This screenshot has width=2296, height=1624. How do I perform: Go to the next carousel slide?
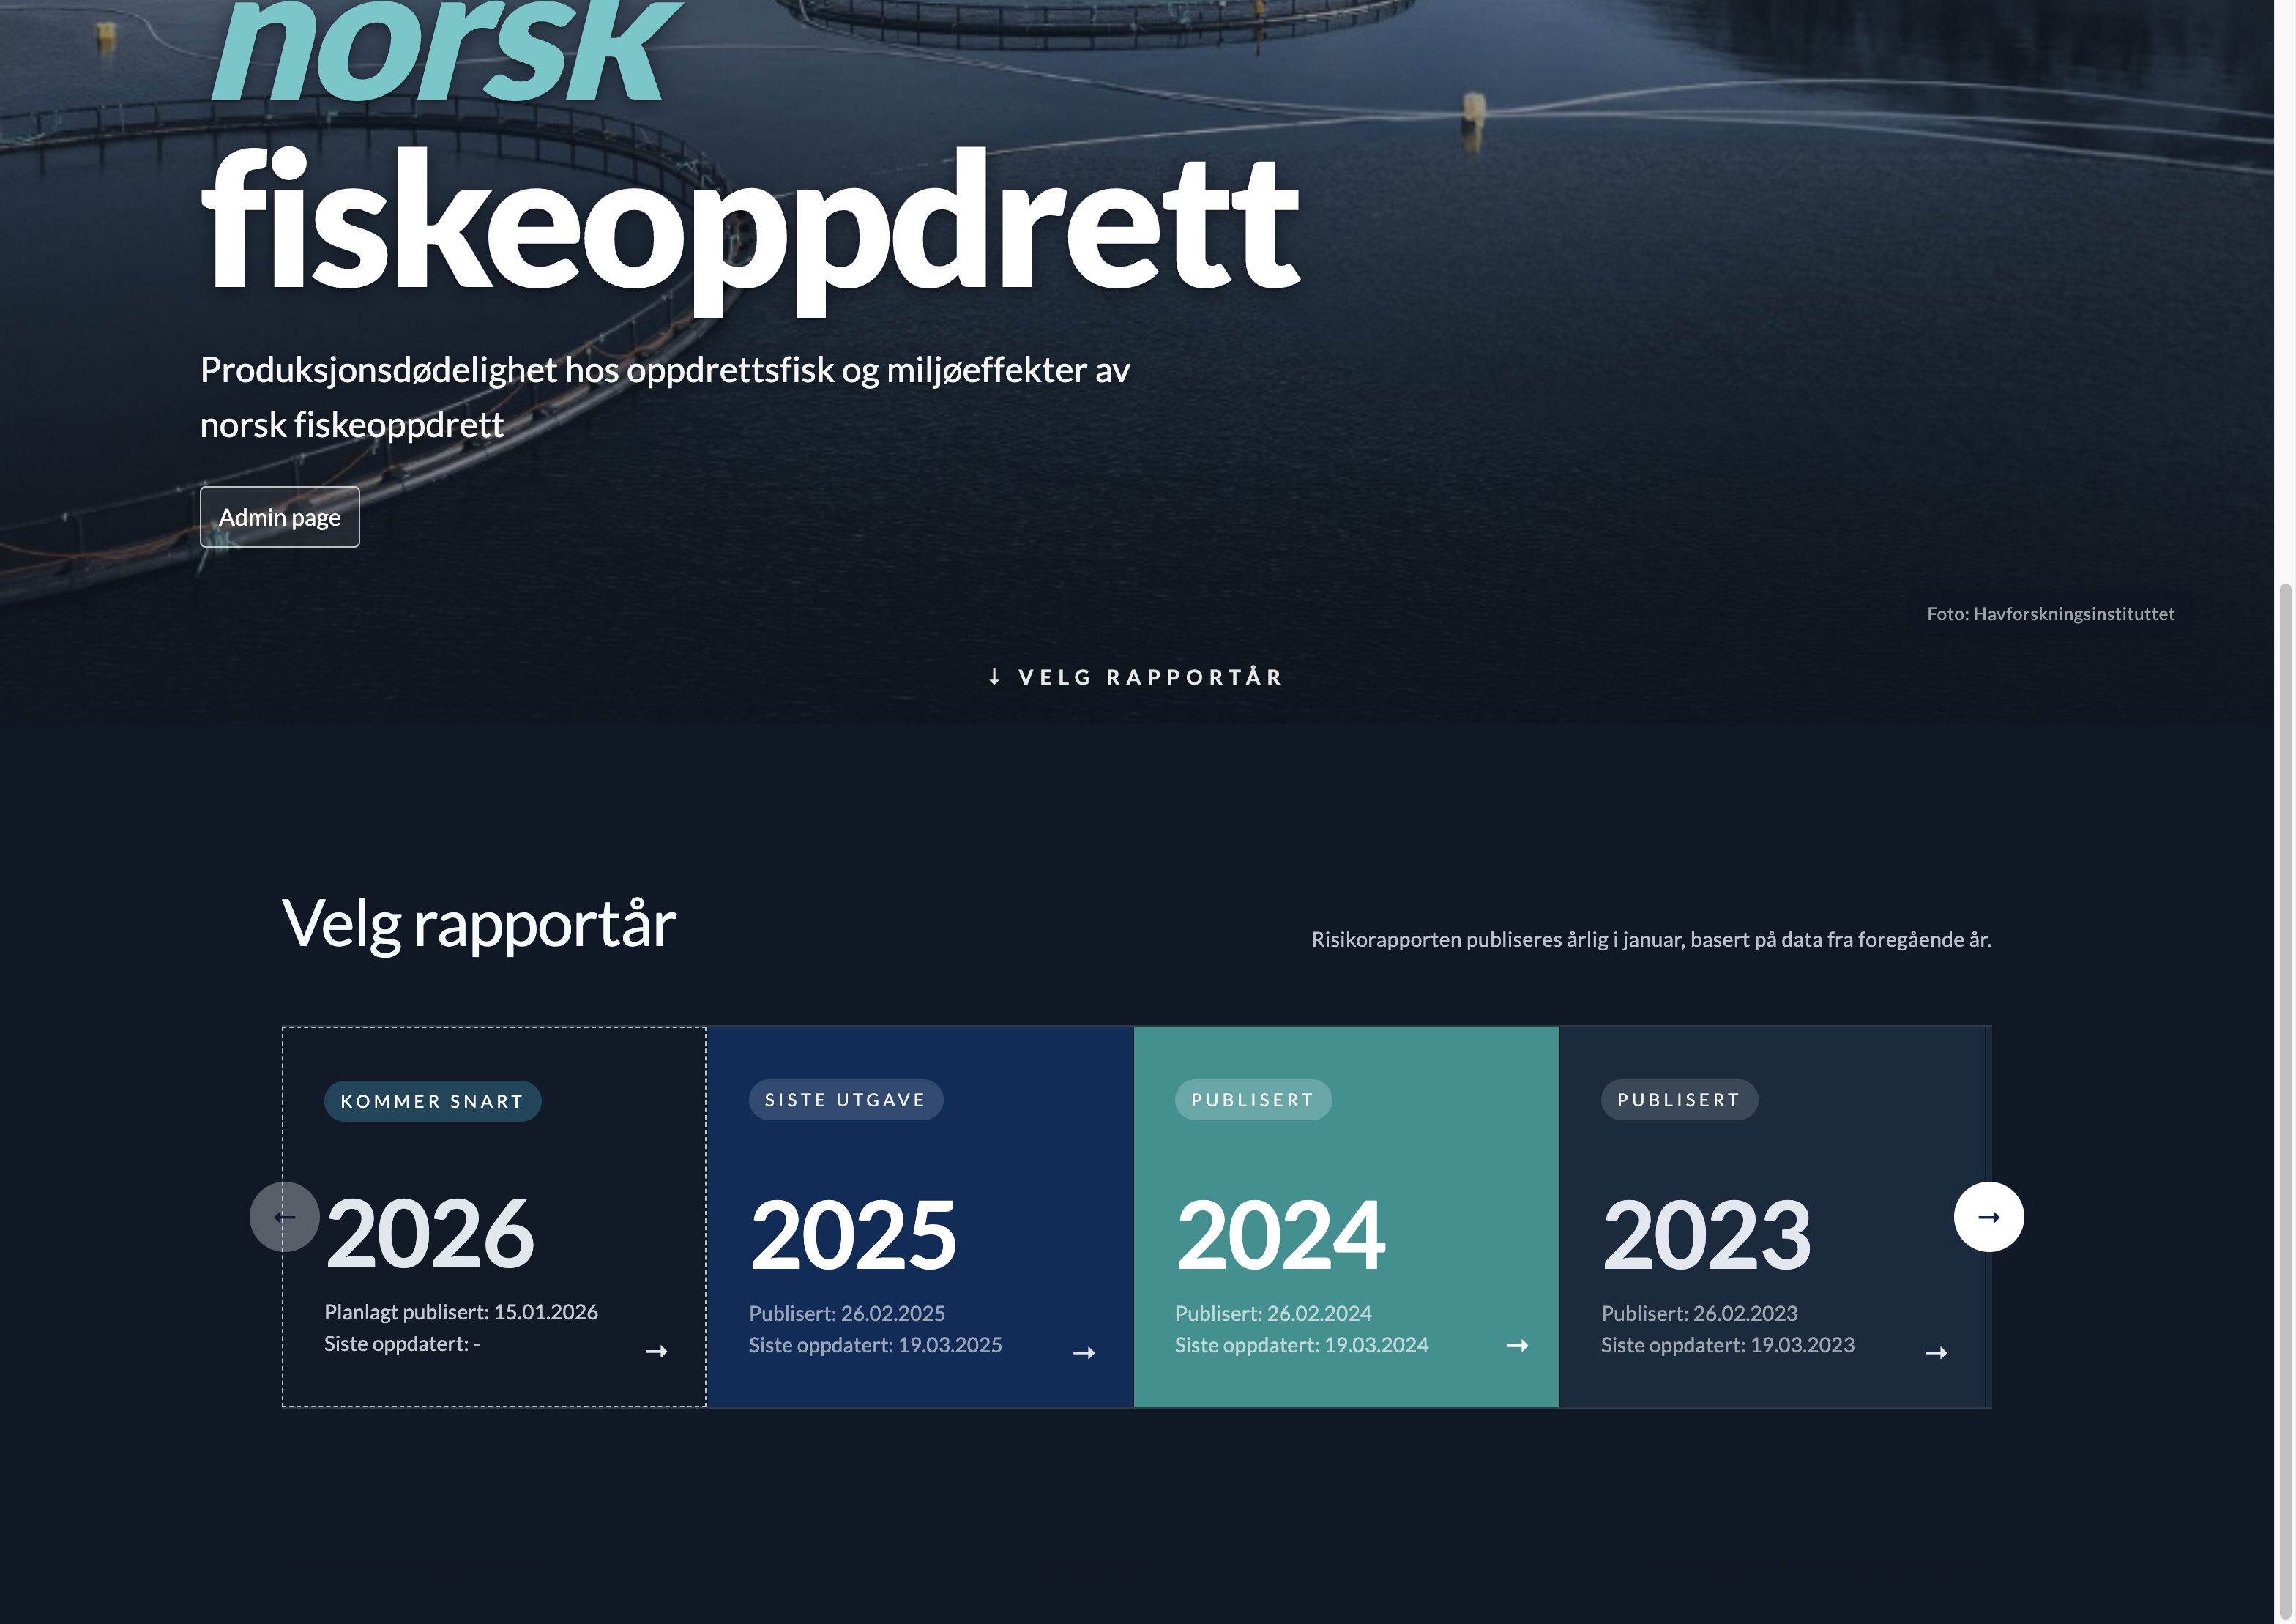point(1988,1217)
